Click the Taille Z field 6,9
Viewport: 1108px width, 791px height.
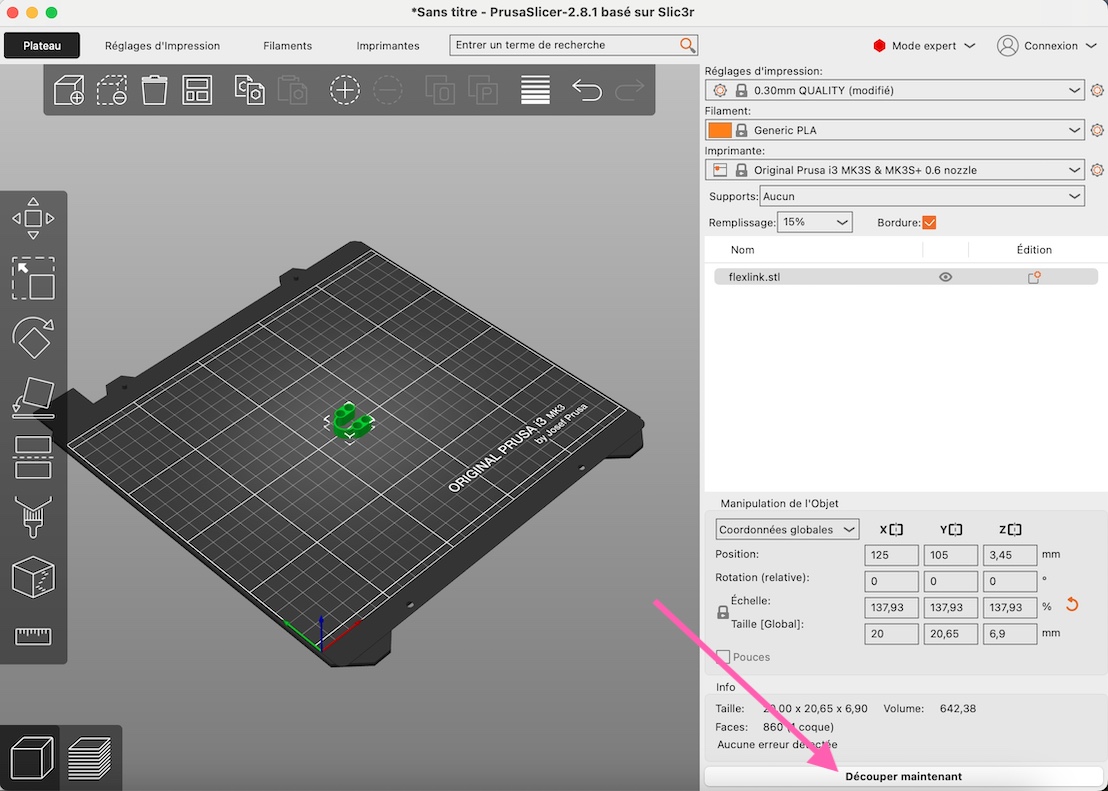(x=1010, y=633)
